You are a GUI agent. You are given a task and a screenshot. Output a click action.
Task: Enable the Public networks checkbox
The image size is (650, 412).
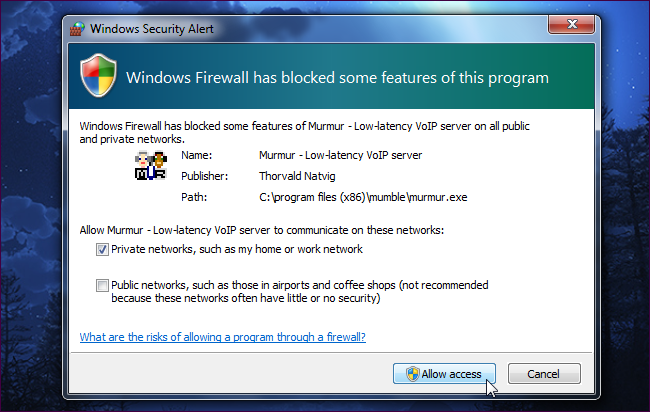(x=102, y=285)
